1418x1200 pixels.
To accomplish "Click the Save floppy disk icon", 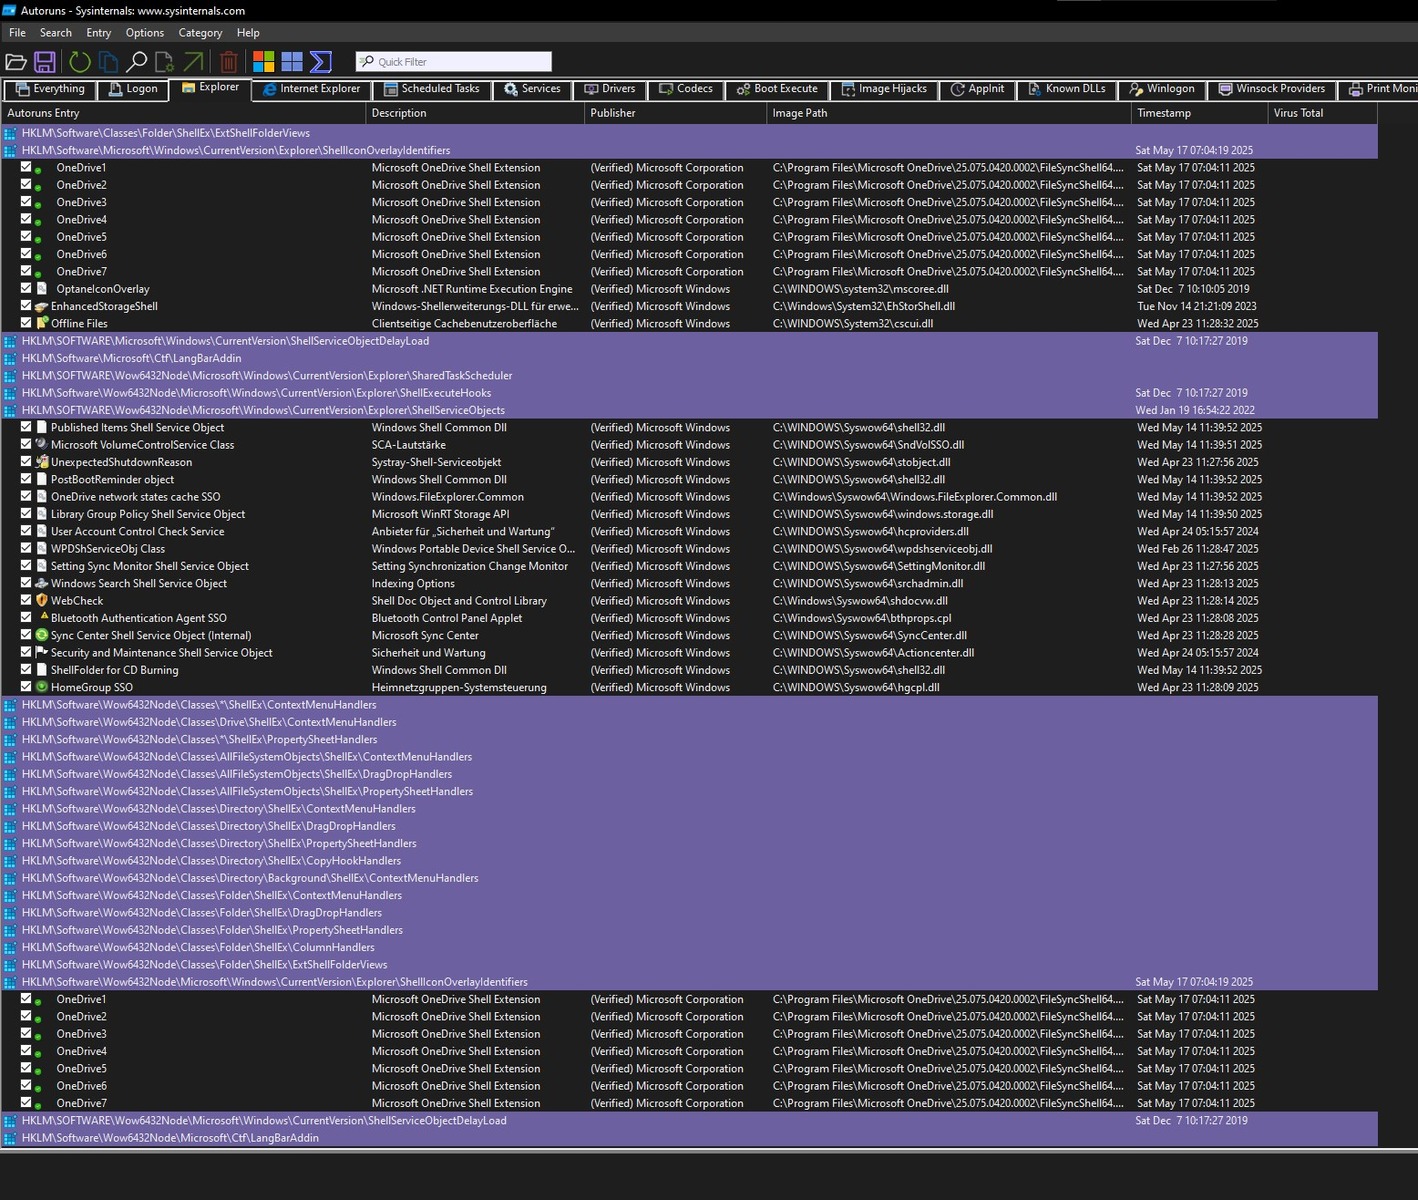I will 45,62.
